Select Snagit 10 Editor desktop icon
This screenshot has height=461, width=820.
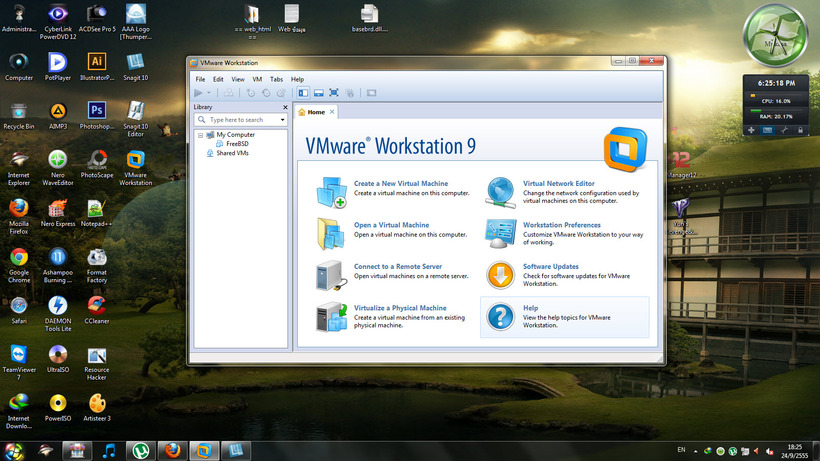[x=135, y=119]
